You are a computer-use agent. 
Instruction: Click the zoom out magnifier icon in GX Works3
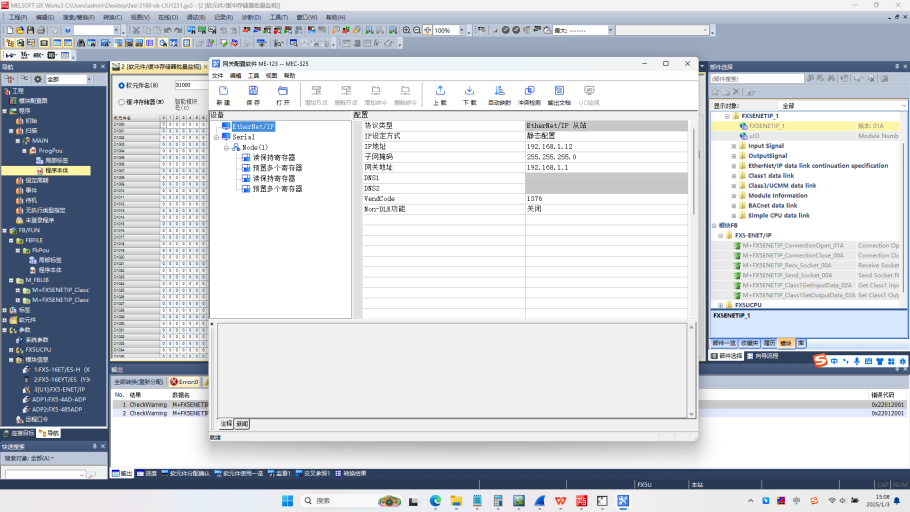pyautogui.click(x=417, y=30)
